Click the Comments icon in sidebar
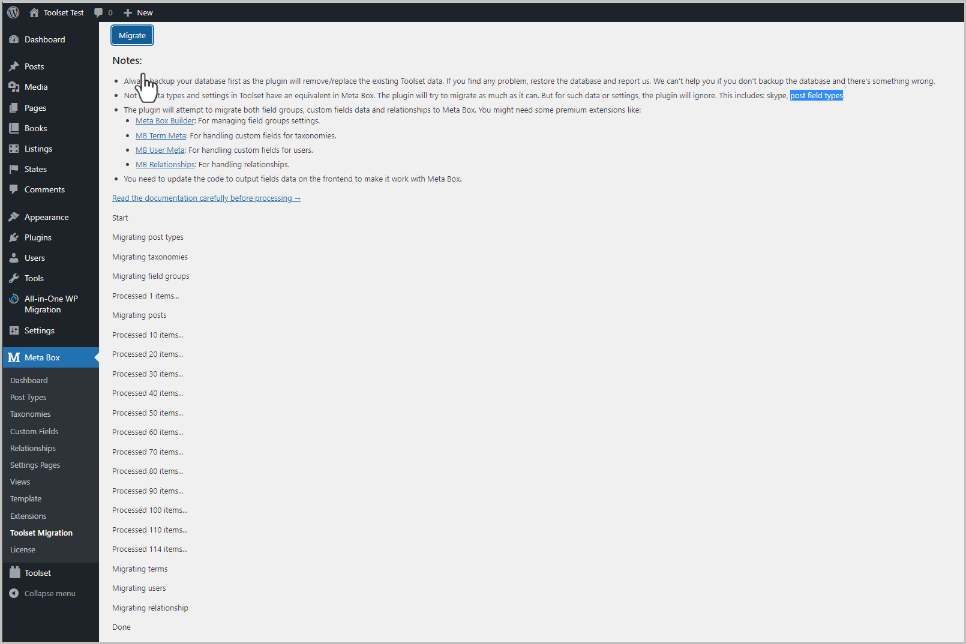 14,190
